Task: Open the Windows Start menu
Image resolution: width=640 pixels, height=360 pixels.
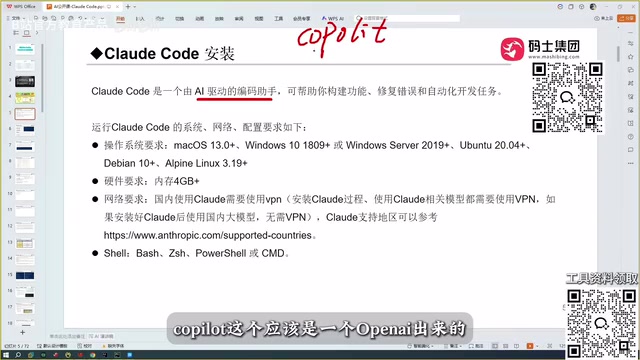Action: pos(6,355)
